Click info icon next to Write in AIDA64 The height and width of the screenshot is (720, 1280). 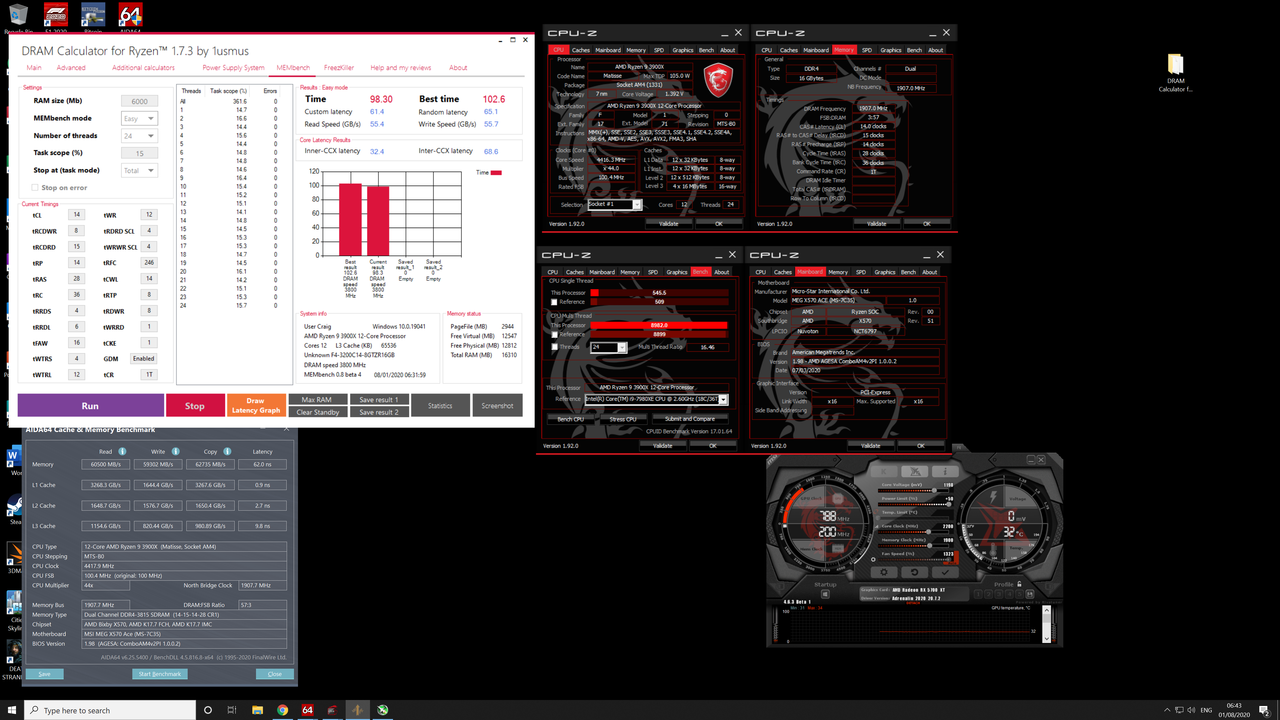176,451
